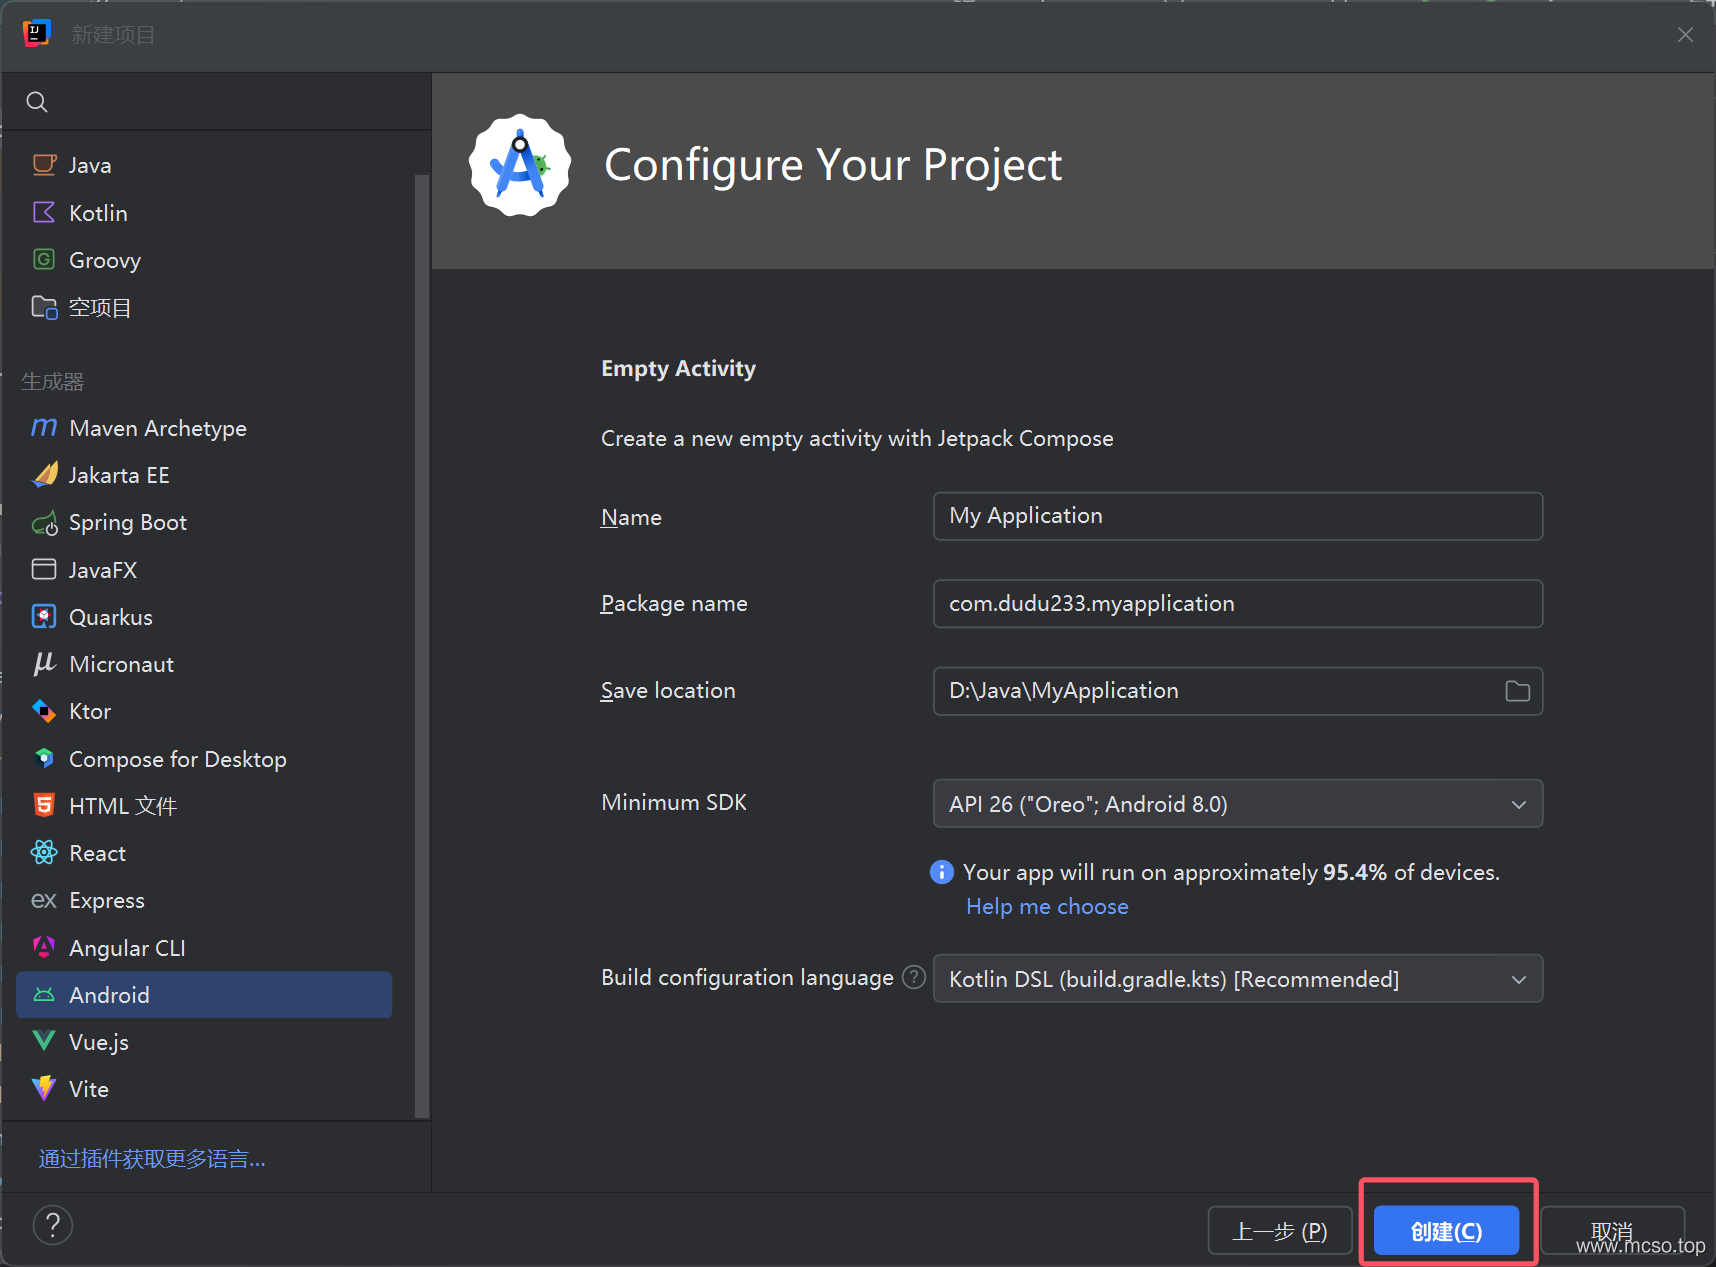Choose Java in the project type list
The image size is (1716, 1267).
pos(204,165)
